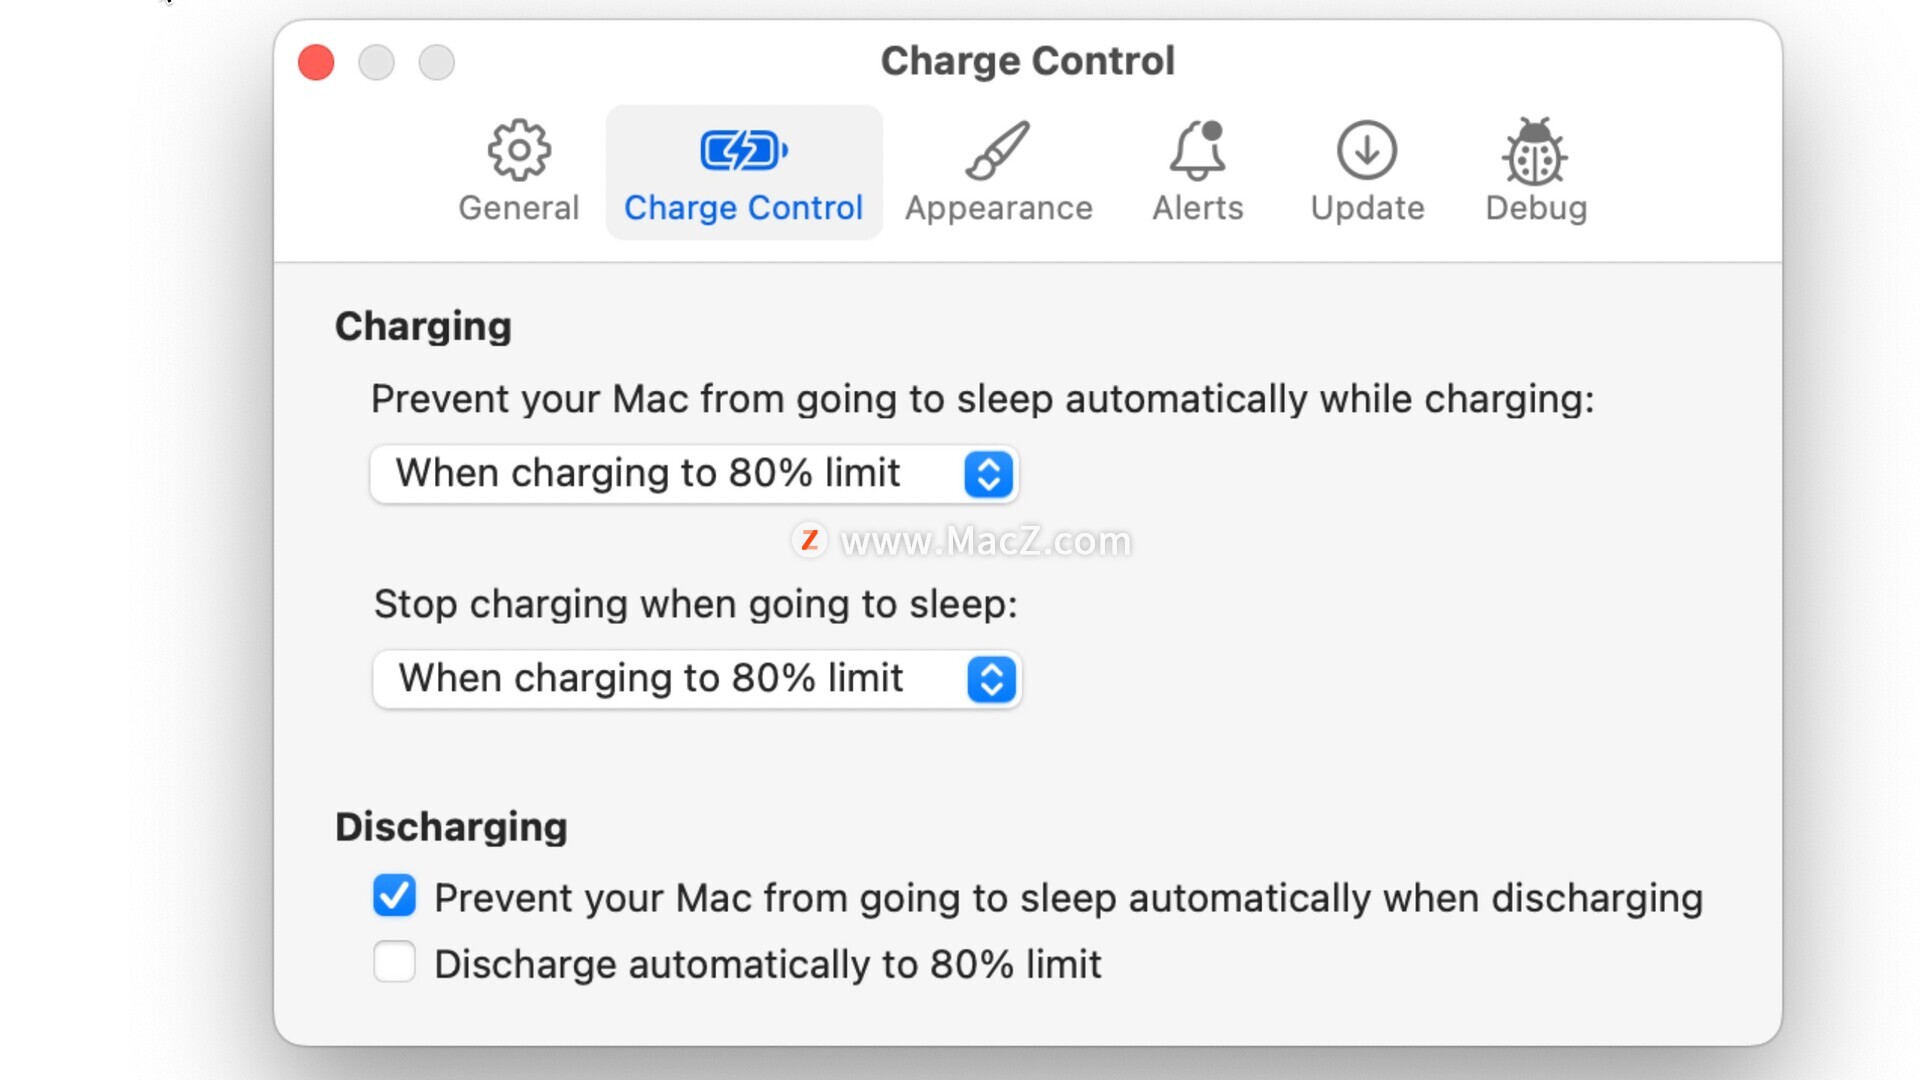Switch to the Alerts tab label
1920x1080 pixels.
[x=1197, y=208]
